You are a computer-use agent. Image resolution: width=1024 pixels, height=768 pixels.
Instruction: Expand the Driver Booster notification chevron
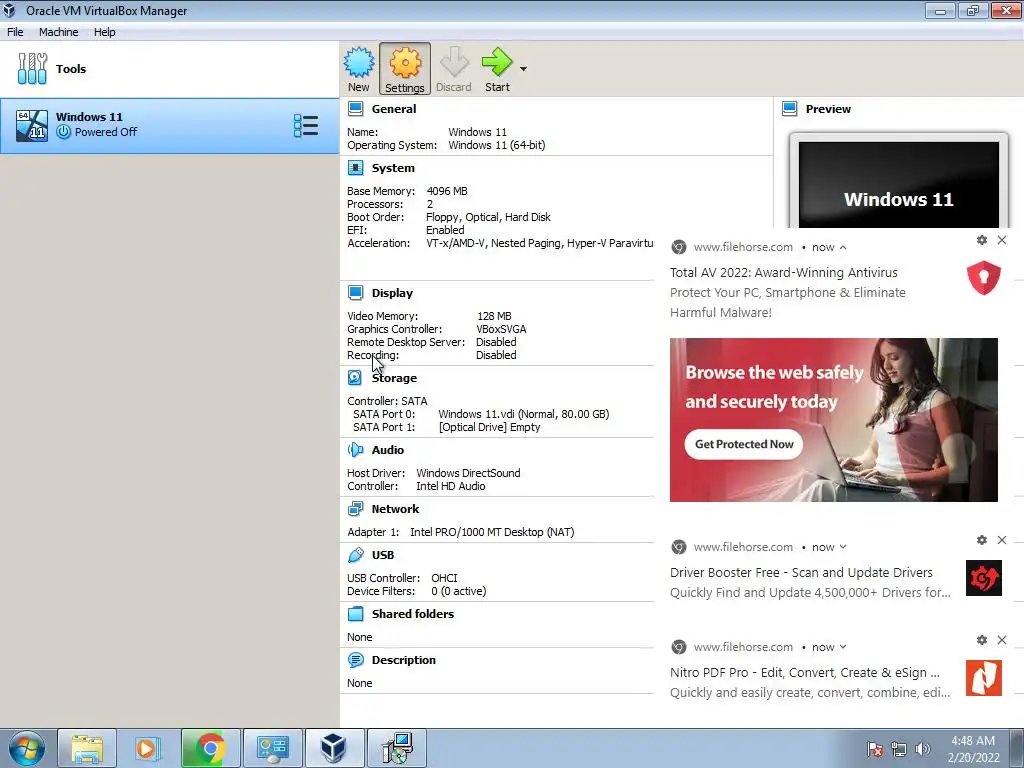pos(843,547)
